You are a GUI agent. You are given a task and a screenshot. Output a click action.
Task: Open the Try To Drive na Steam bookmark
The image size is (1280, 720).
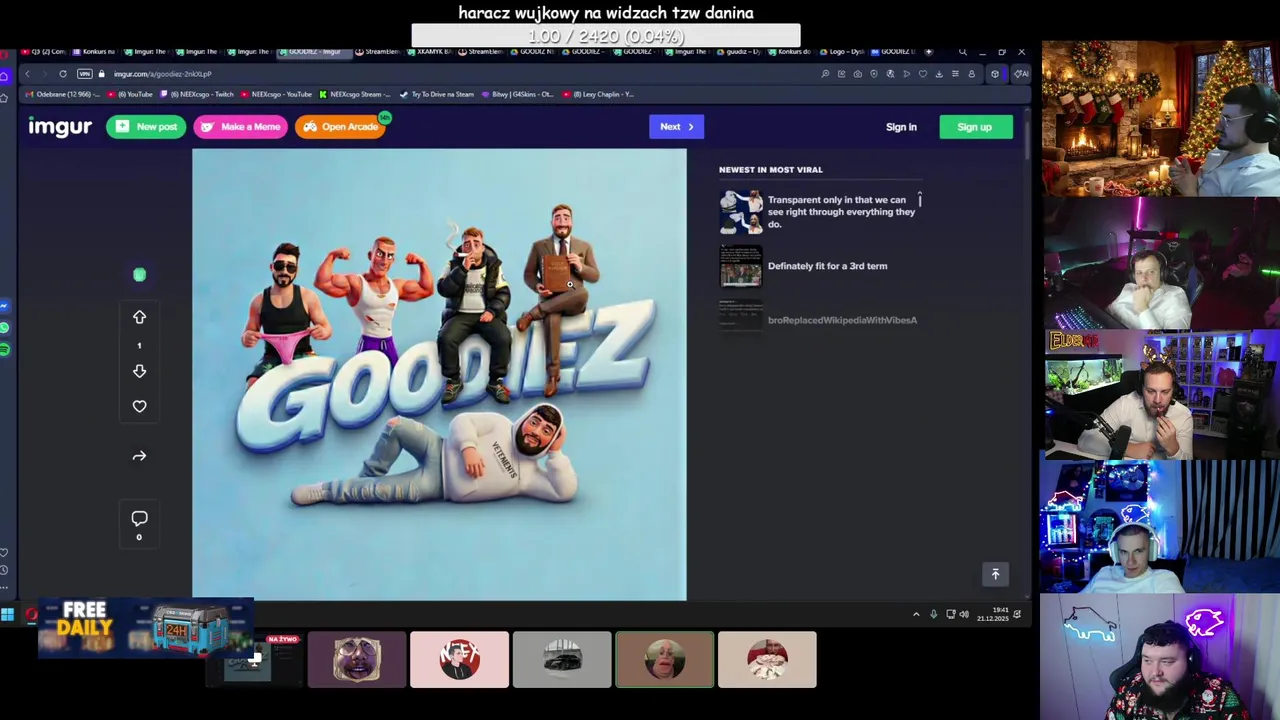click(x=437, y=94)
